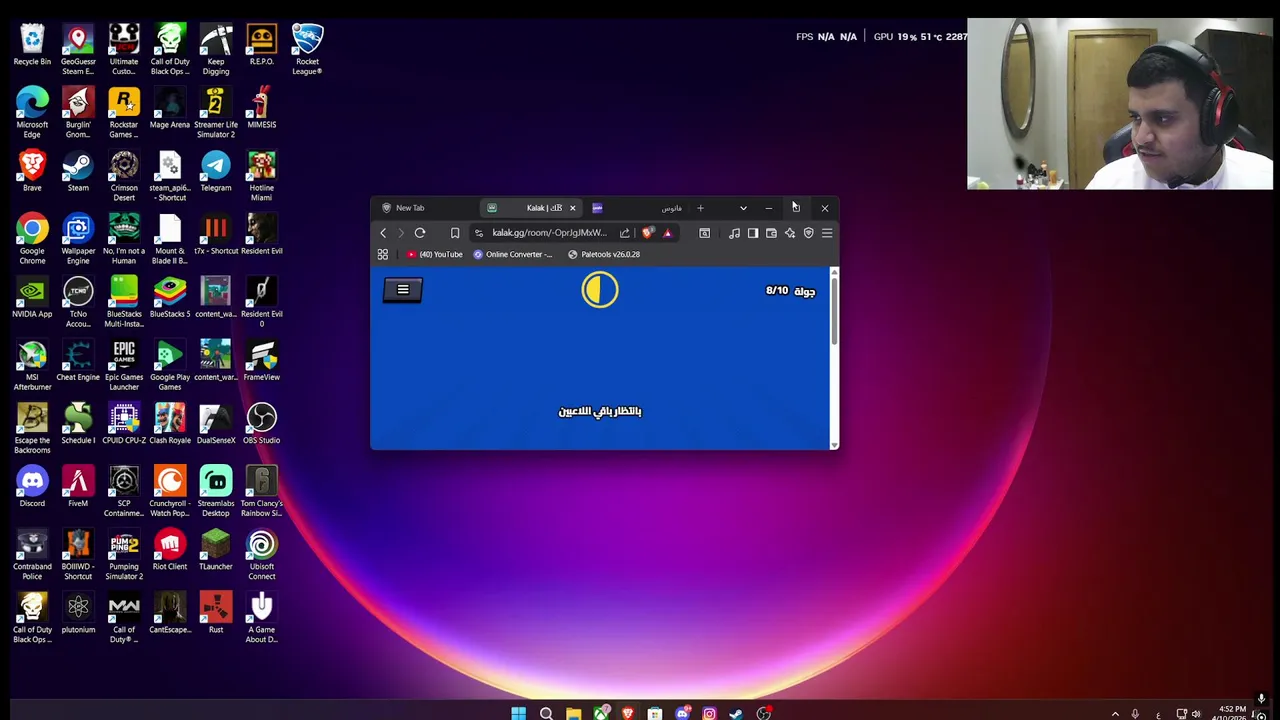Open File Explorer from taskbar
Viewport: 1280px width, 720px height.
coord(573,713)
